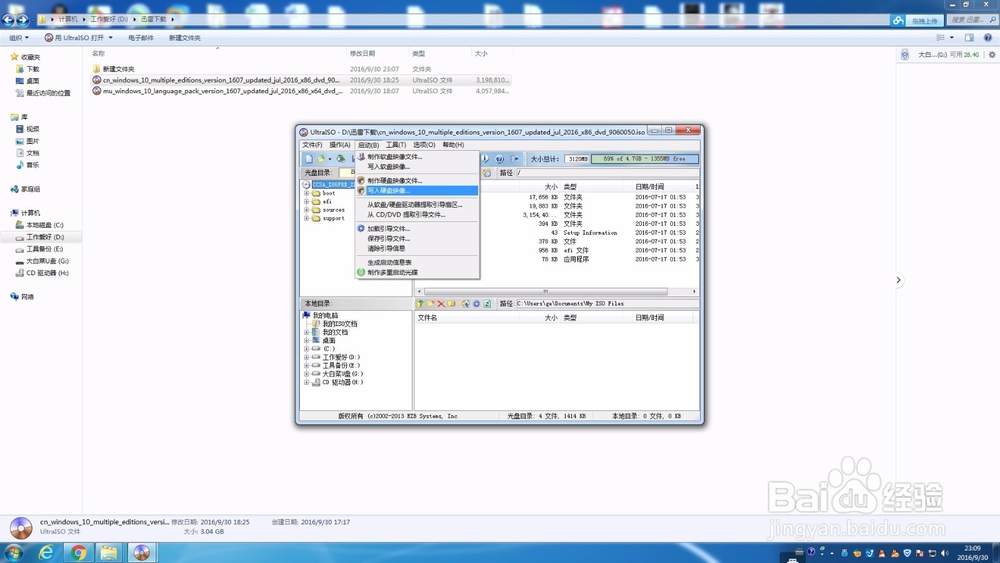Expand the efi folder in CD tree
Viewport: 1000px width, 563px height.
(306, 201)
